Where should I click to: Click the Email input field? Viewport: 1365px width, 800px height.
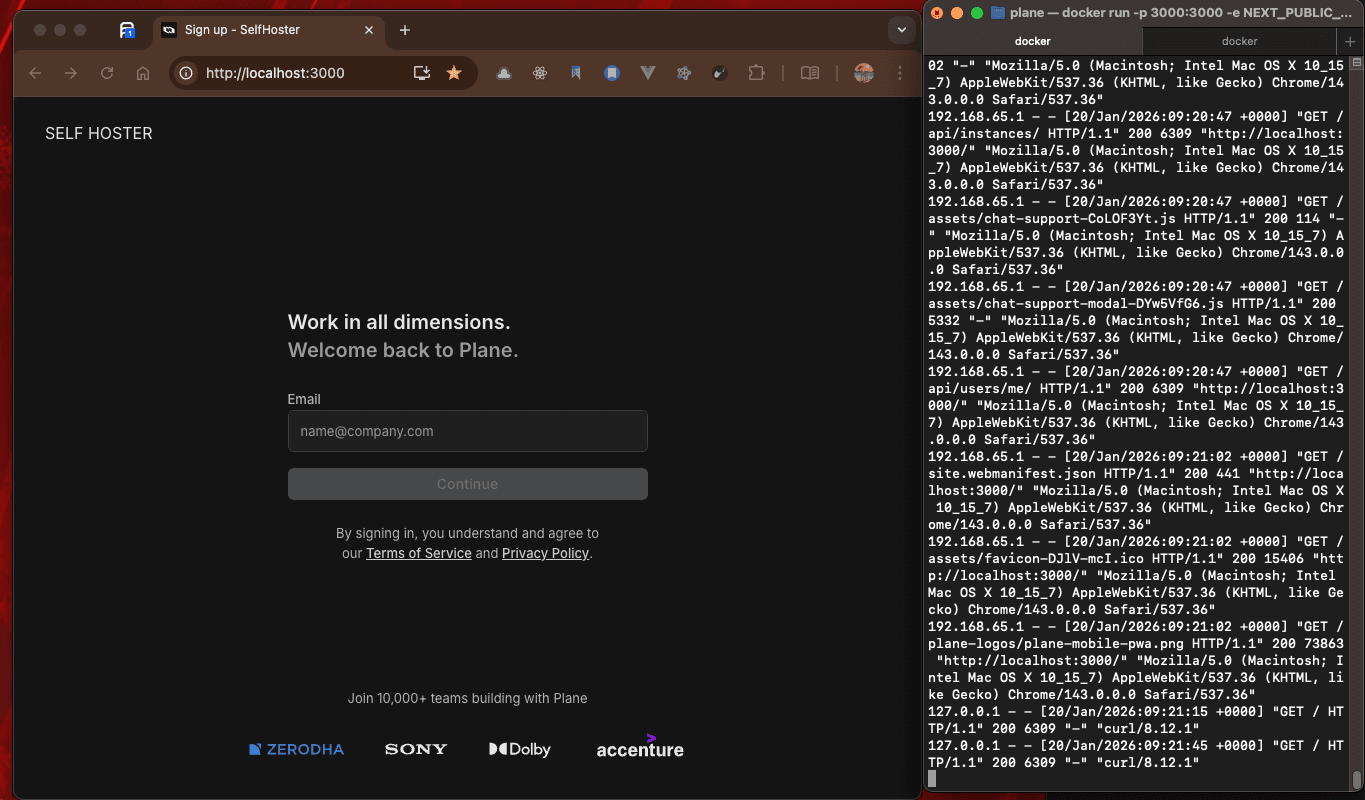(x=468, y=431)
